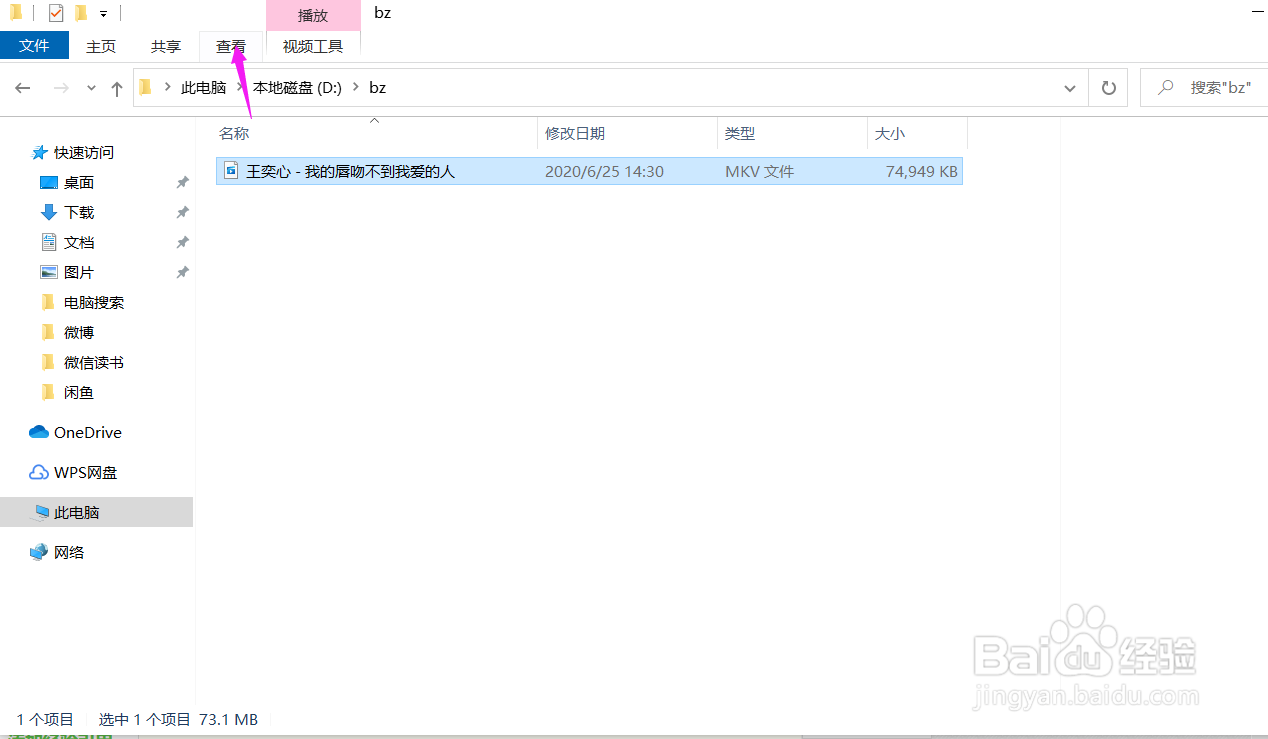Open the 播放 tab under 视频工具

coord(312,15)
